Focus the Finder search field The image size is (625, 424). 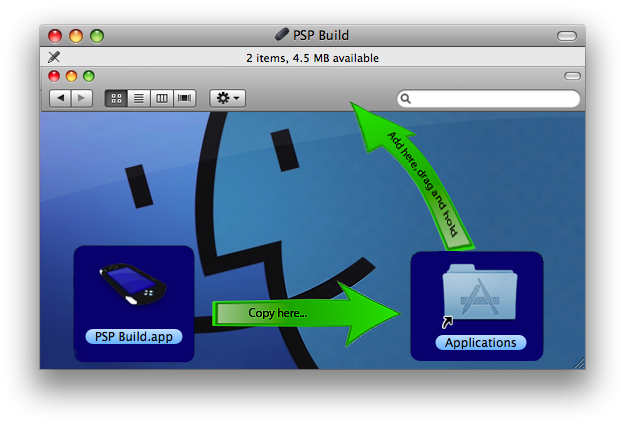coord(488,98)
